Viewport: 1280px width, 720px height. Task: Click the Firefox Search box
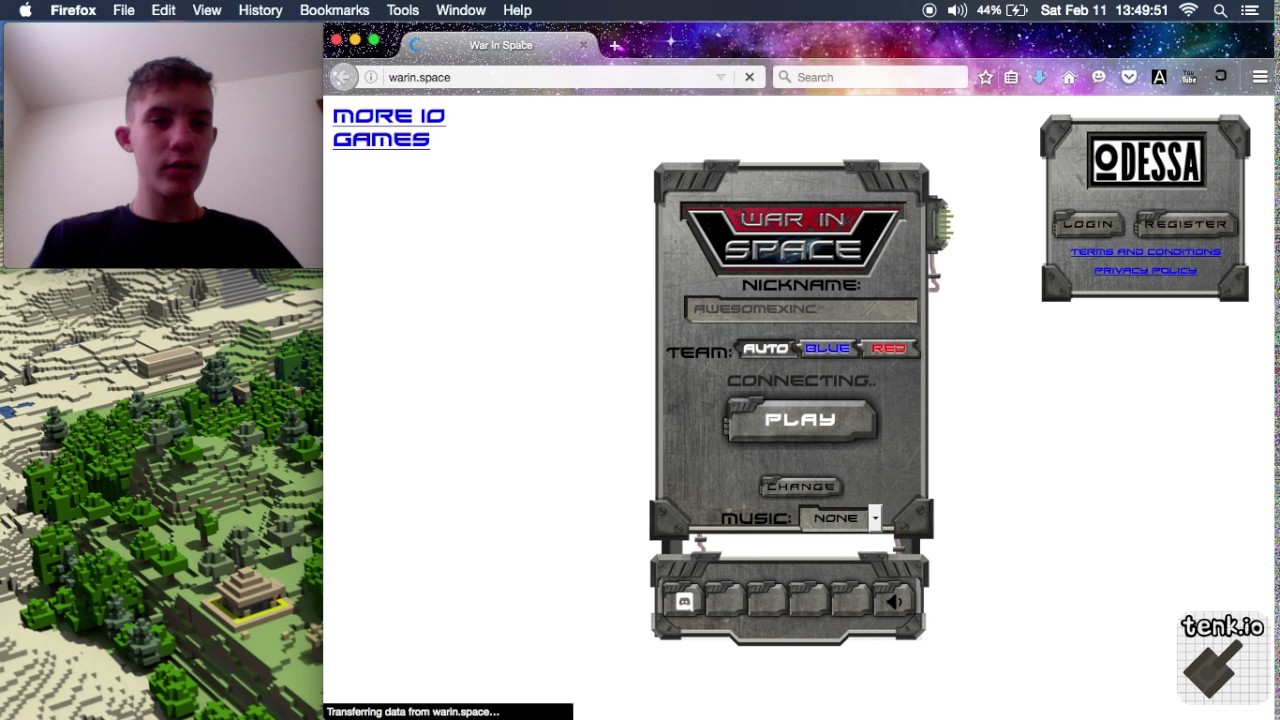(870, 77)
